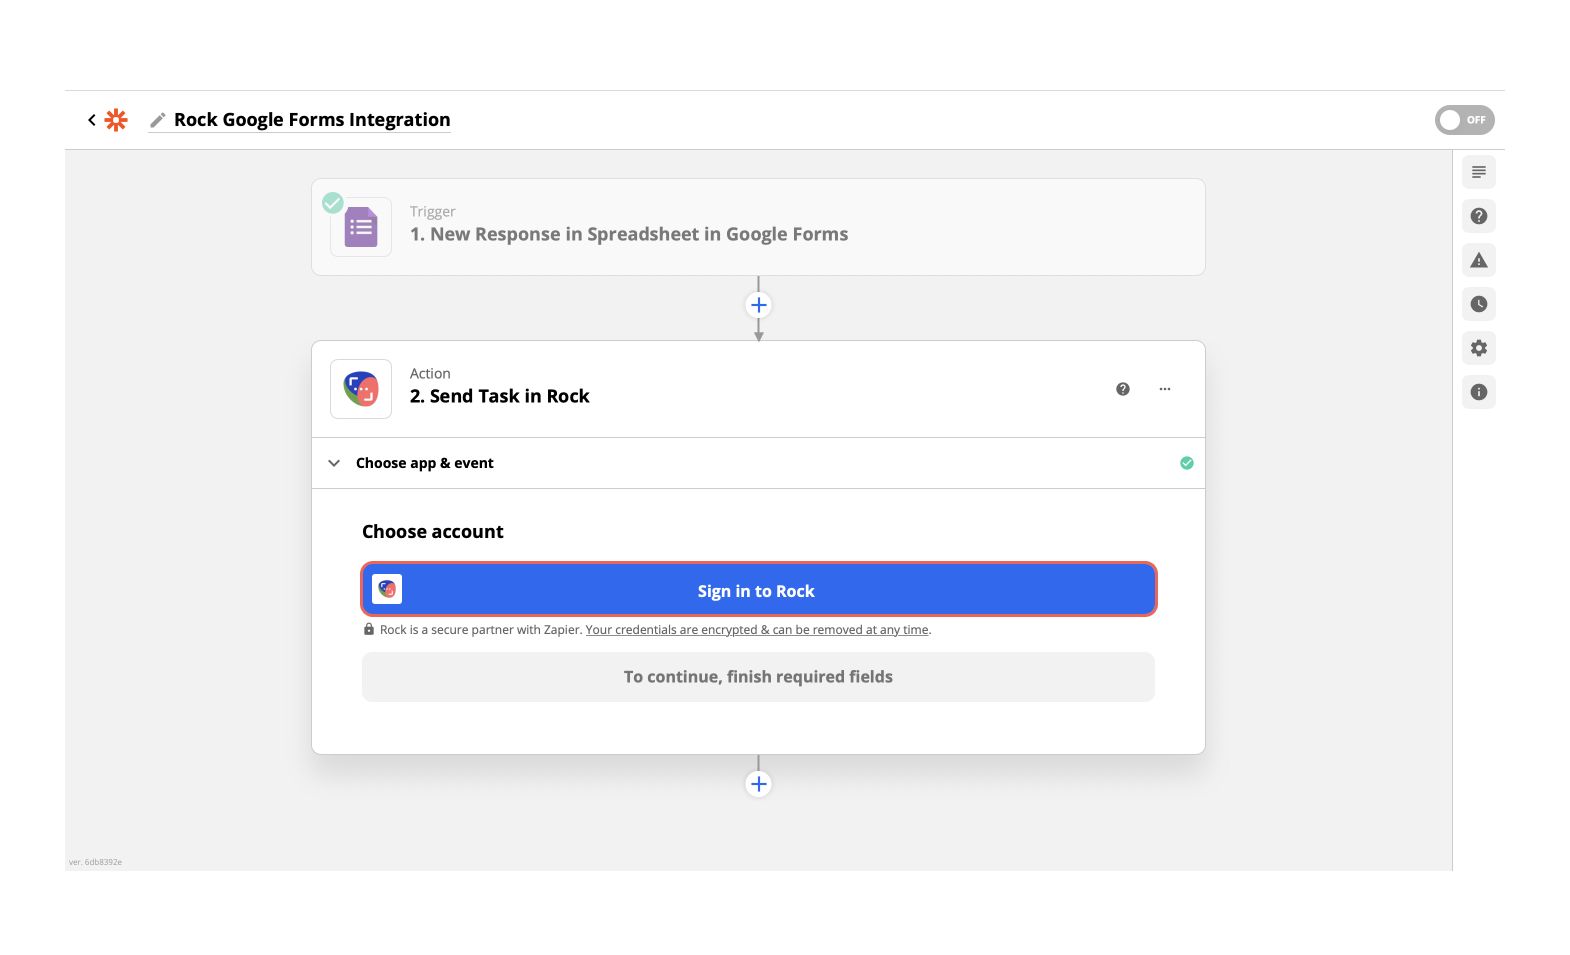Open the action step three-dot menu

point(1164,389)
